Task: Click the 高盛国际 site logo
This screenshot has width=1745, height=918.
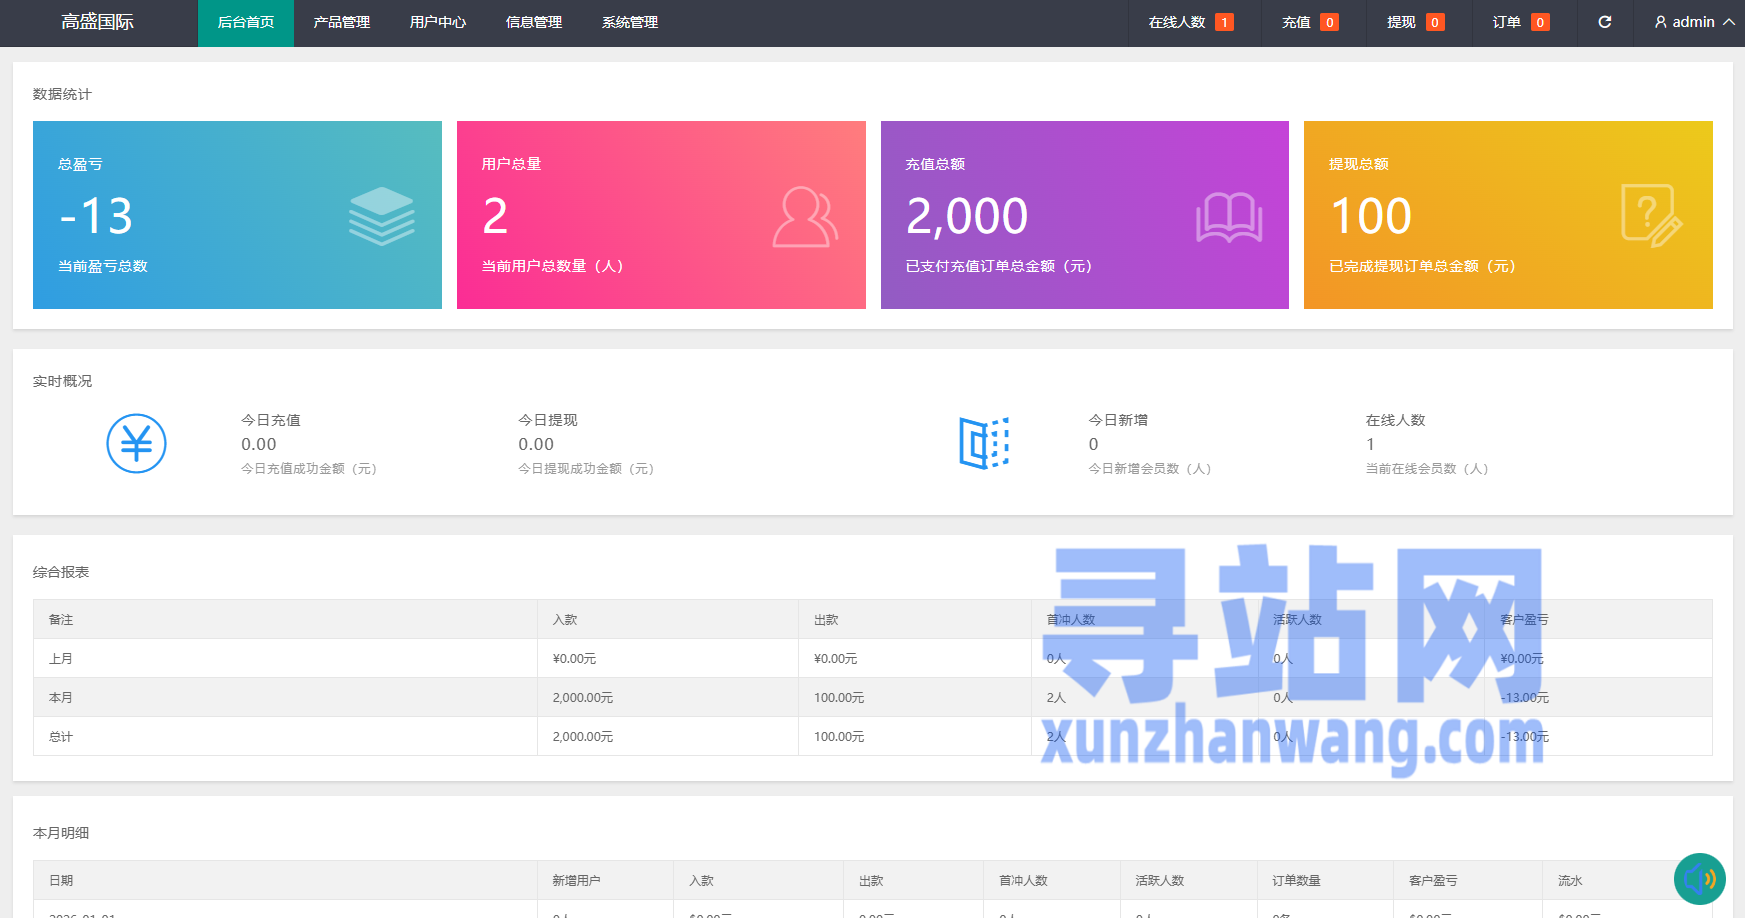Action: coord(97,22)
